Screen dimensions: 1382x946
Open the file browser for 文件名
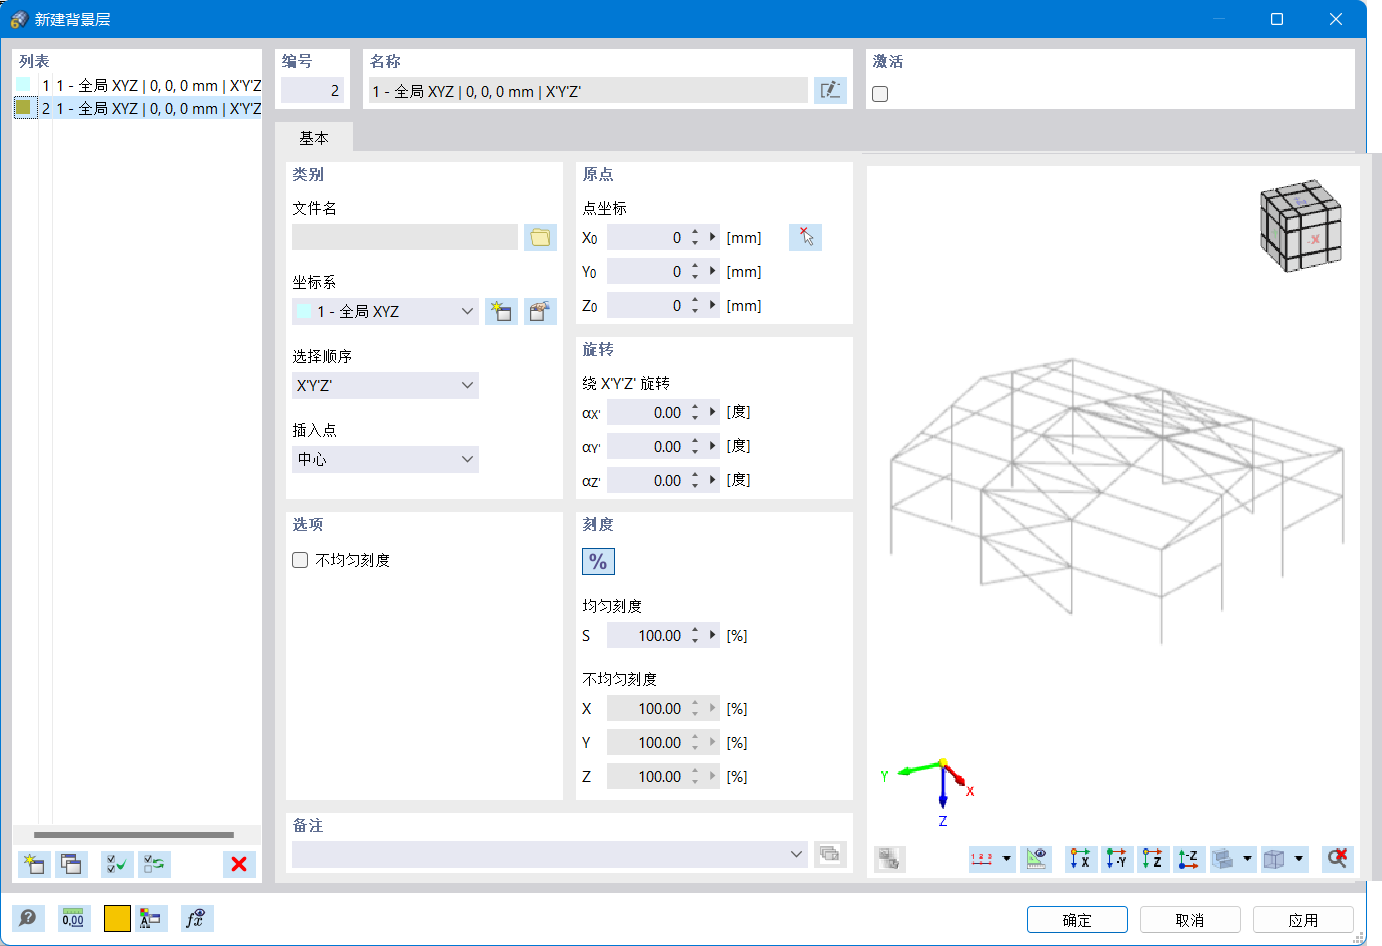click(x=540, y=237)
